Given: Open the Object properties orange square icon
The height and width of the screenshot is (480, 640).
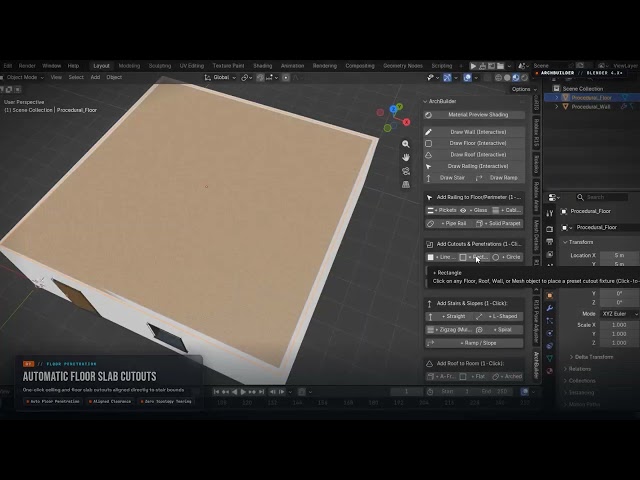Looking at the screenshot, I should click(x=550, y=295).
